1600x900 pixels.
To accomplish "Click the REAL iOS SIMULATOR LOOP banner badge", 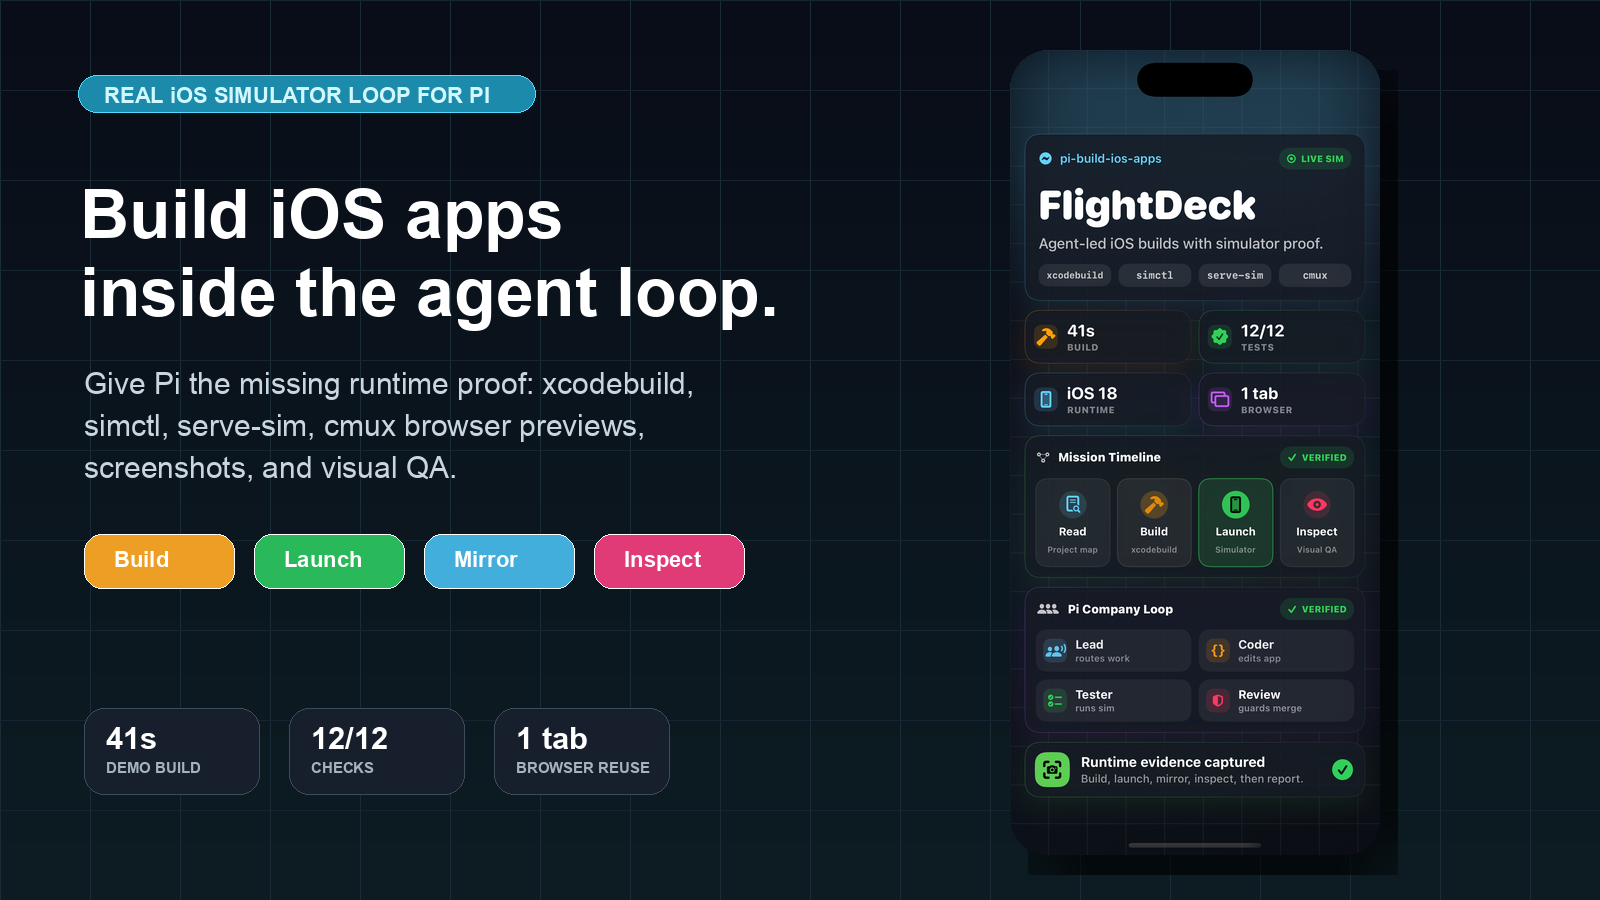I will coord(307,94).
